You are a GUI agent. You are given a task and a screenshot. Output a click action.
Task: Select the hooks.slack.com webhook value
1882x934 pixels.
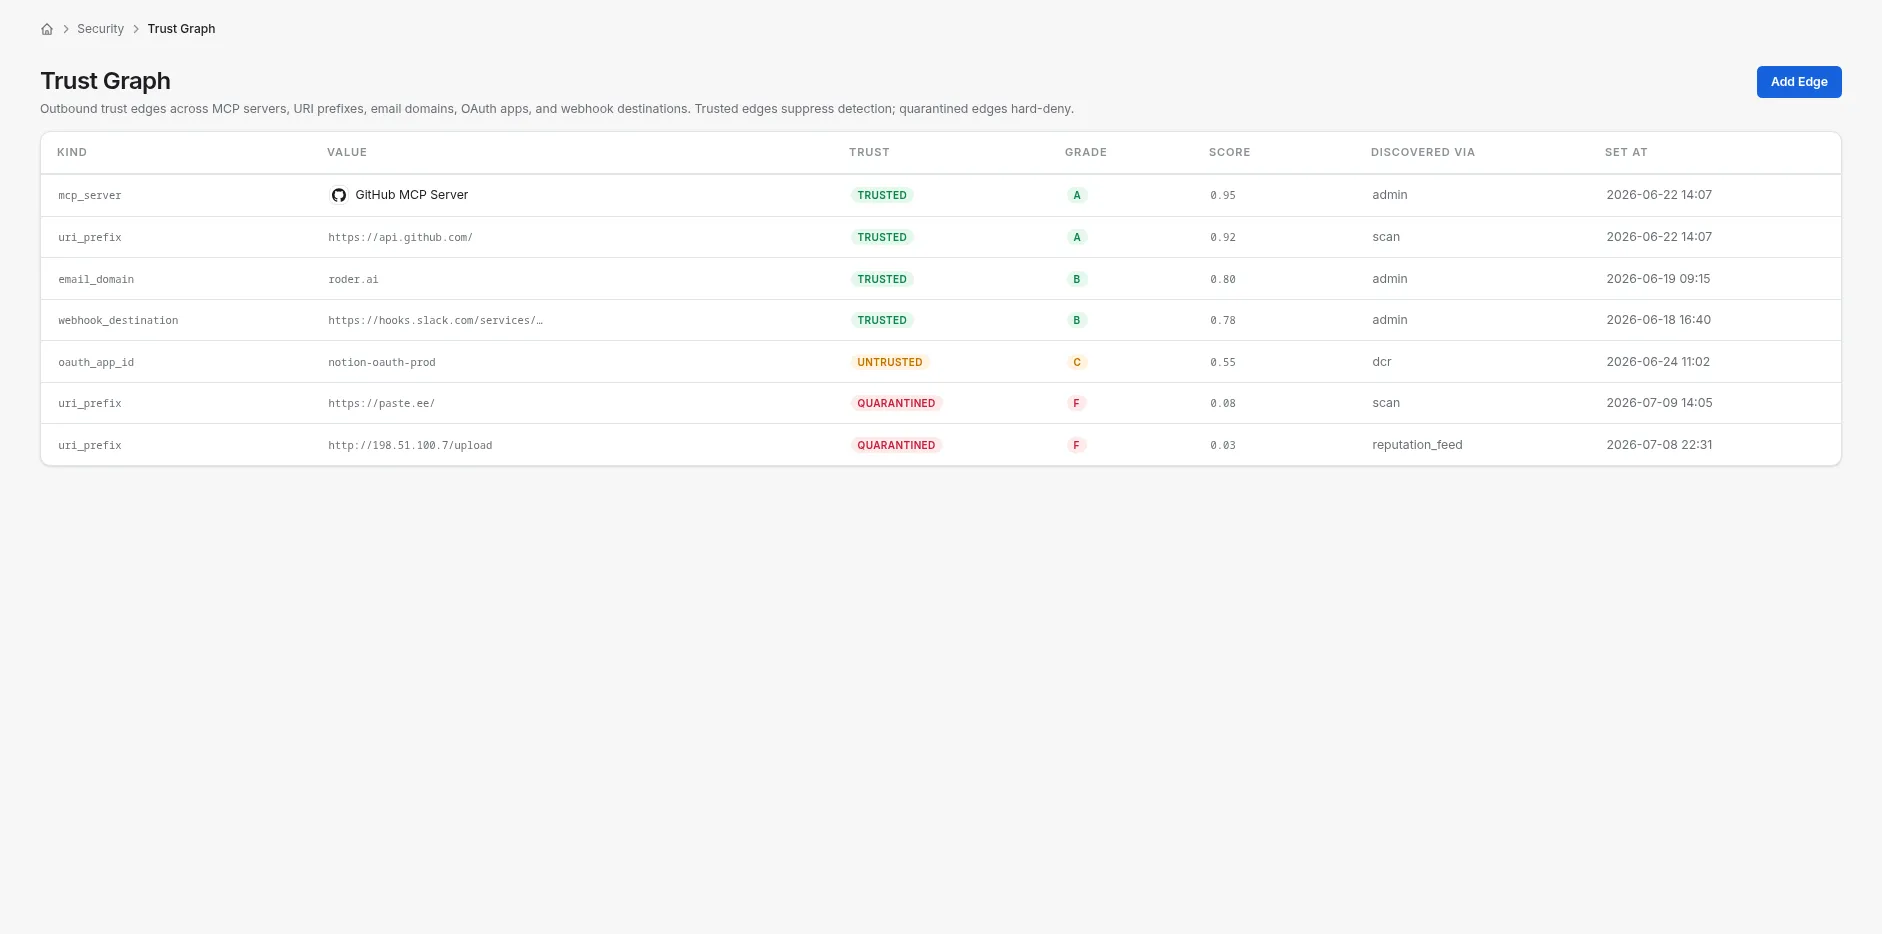[436, 320]
